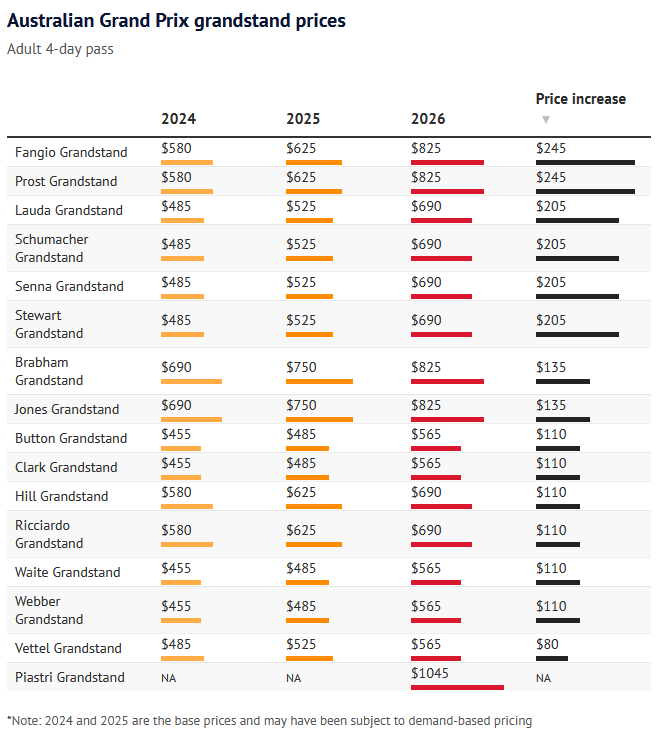
Task: Sort table by the 2024 column header
Action: pyautogui.click(x=179, y=119)
